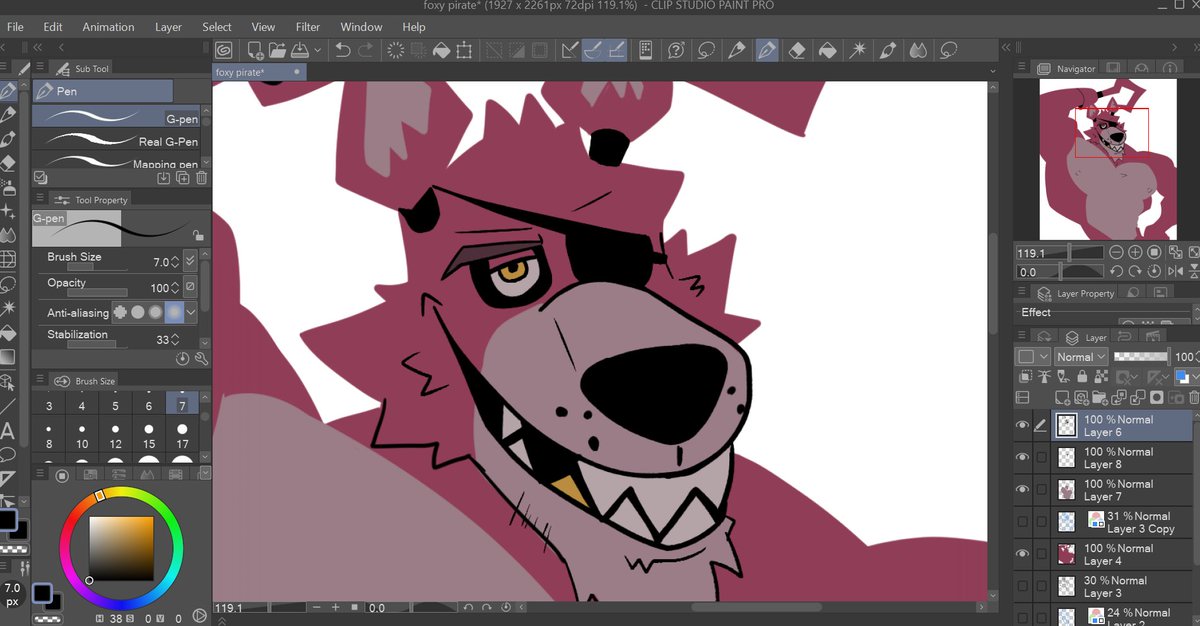This screenshot has height=626, width=1200.
Task: Open Opacity dynamics settings button
Action: coord(190,287)
